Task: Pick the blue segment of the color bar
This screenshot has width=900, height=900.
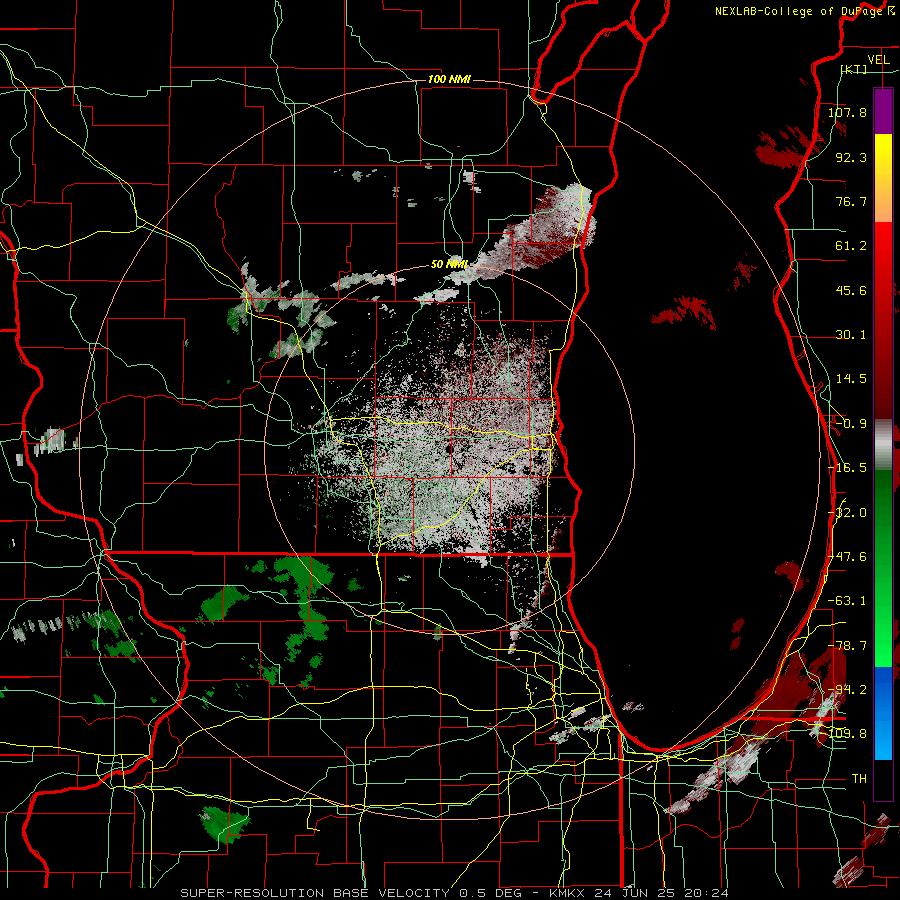Action: 883,713
